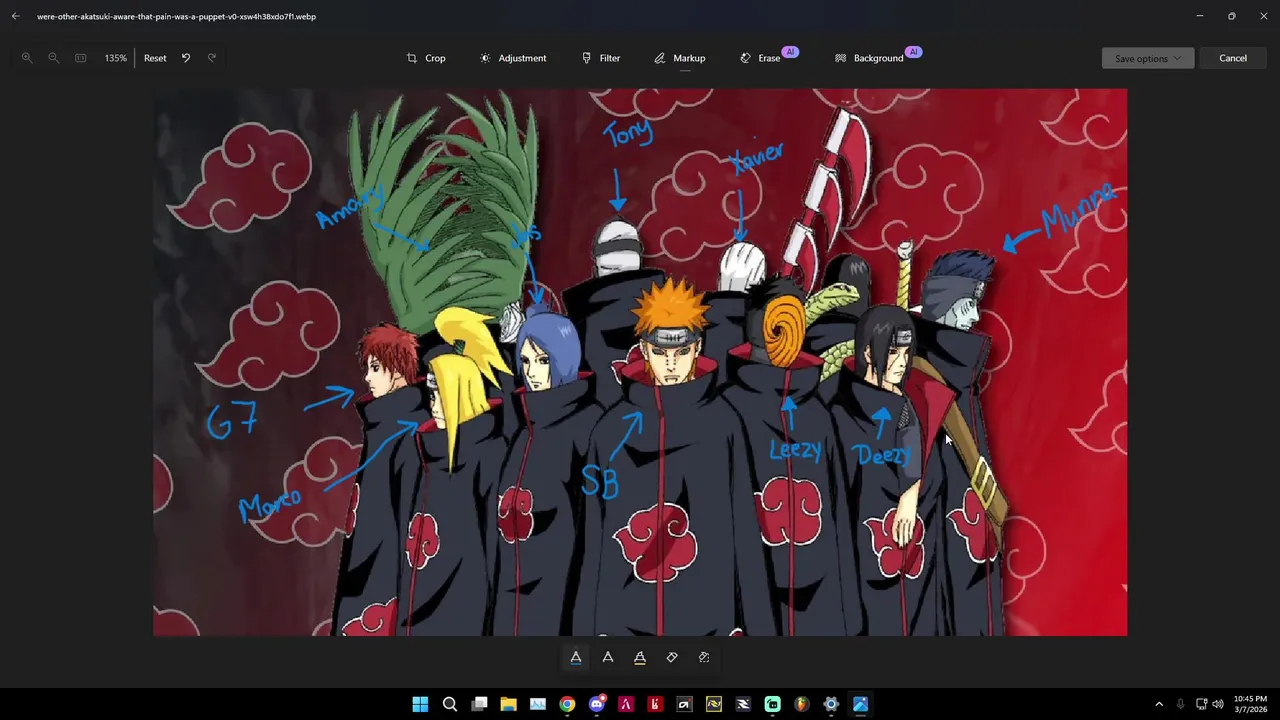Select the white pen tool
The height and width of the screenshot is (720, 1280).
click(x=608, y=657)
